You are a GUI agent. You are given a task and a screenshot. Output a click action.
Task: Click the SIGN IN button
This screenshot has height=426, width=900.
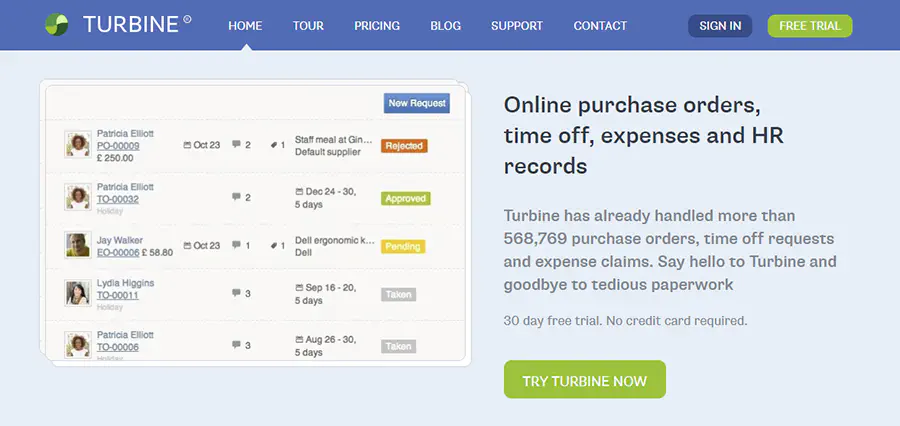[720, 26]
